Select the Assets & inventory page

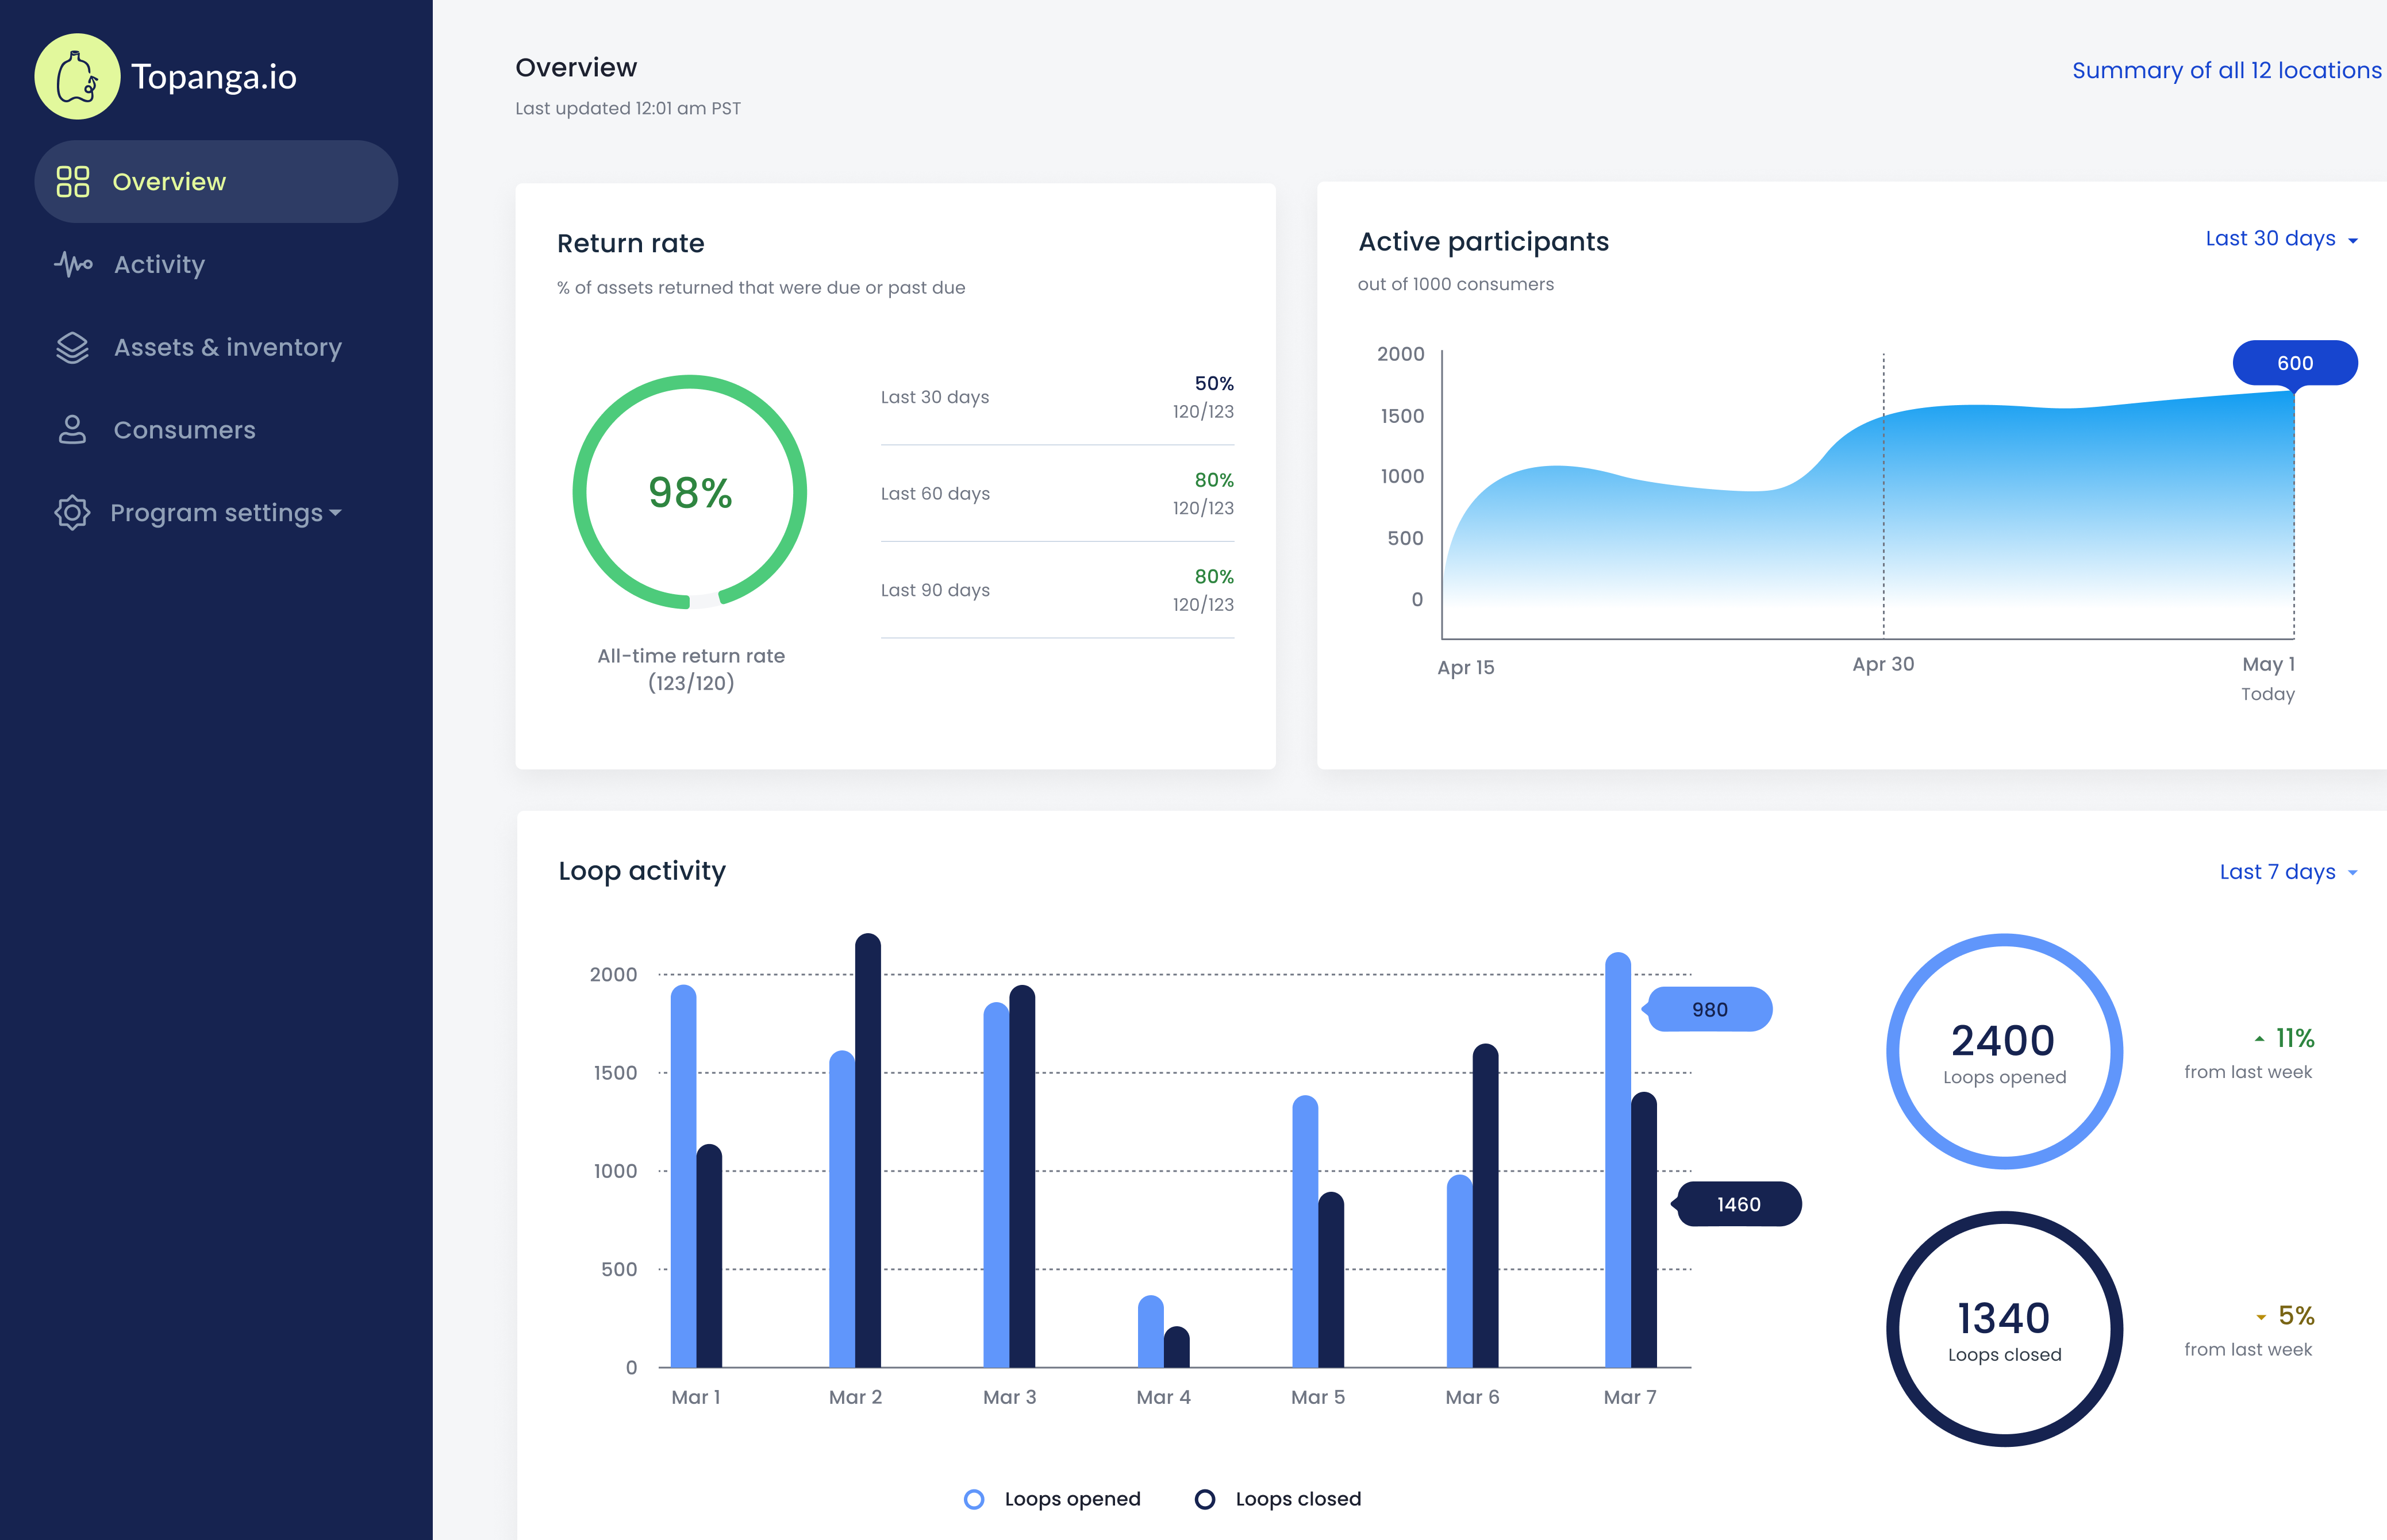click(x=227, y=347)
